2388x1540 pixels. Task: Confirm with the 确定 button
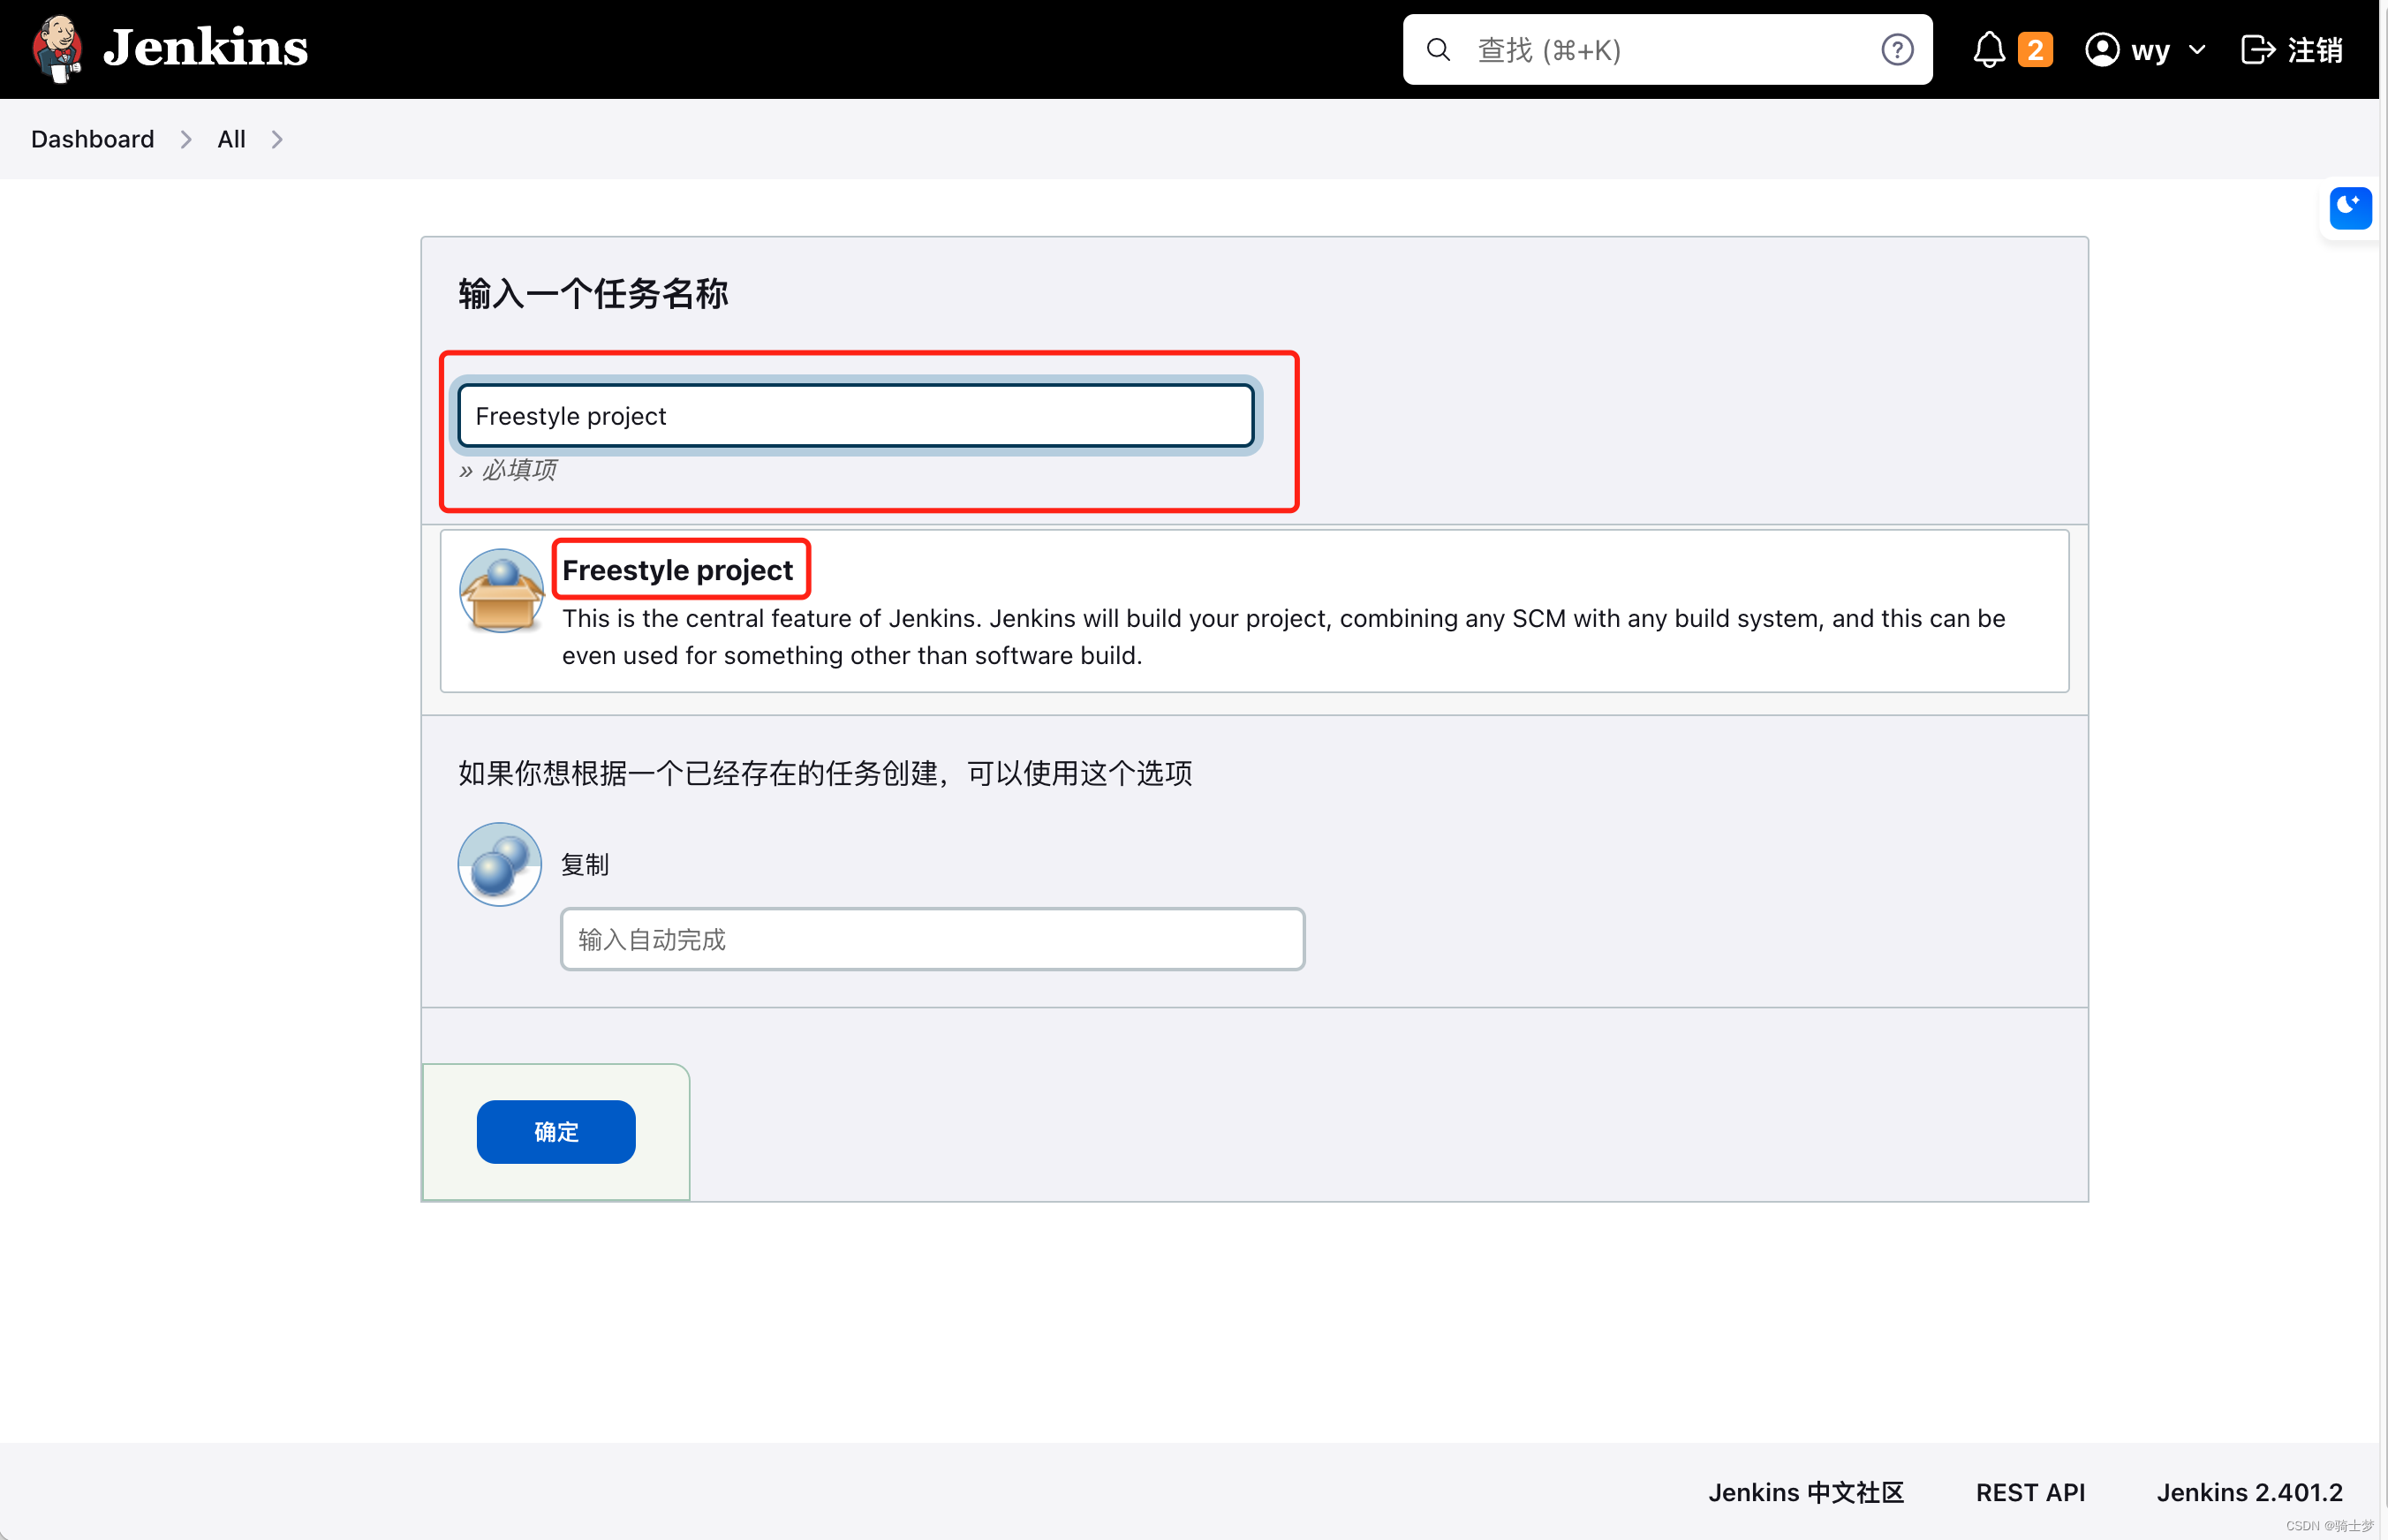[556, 1132]
